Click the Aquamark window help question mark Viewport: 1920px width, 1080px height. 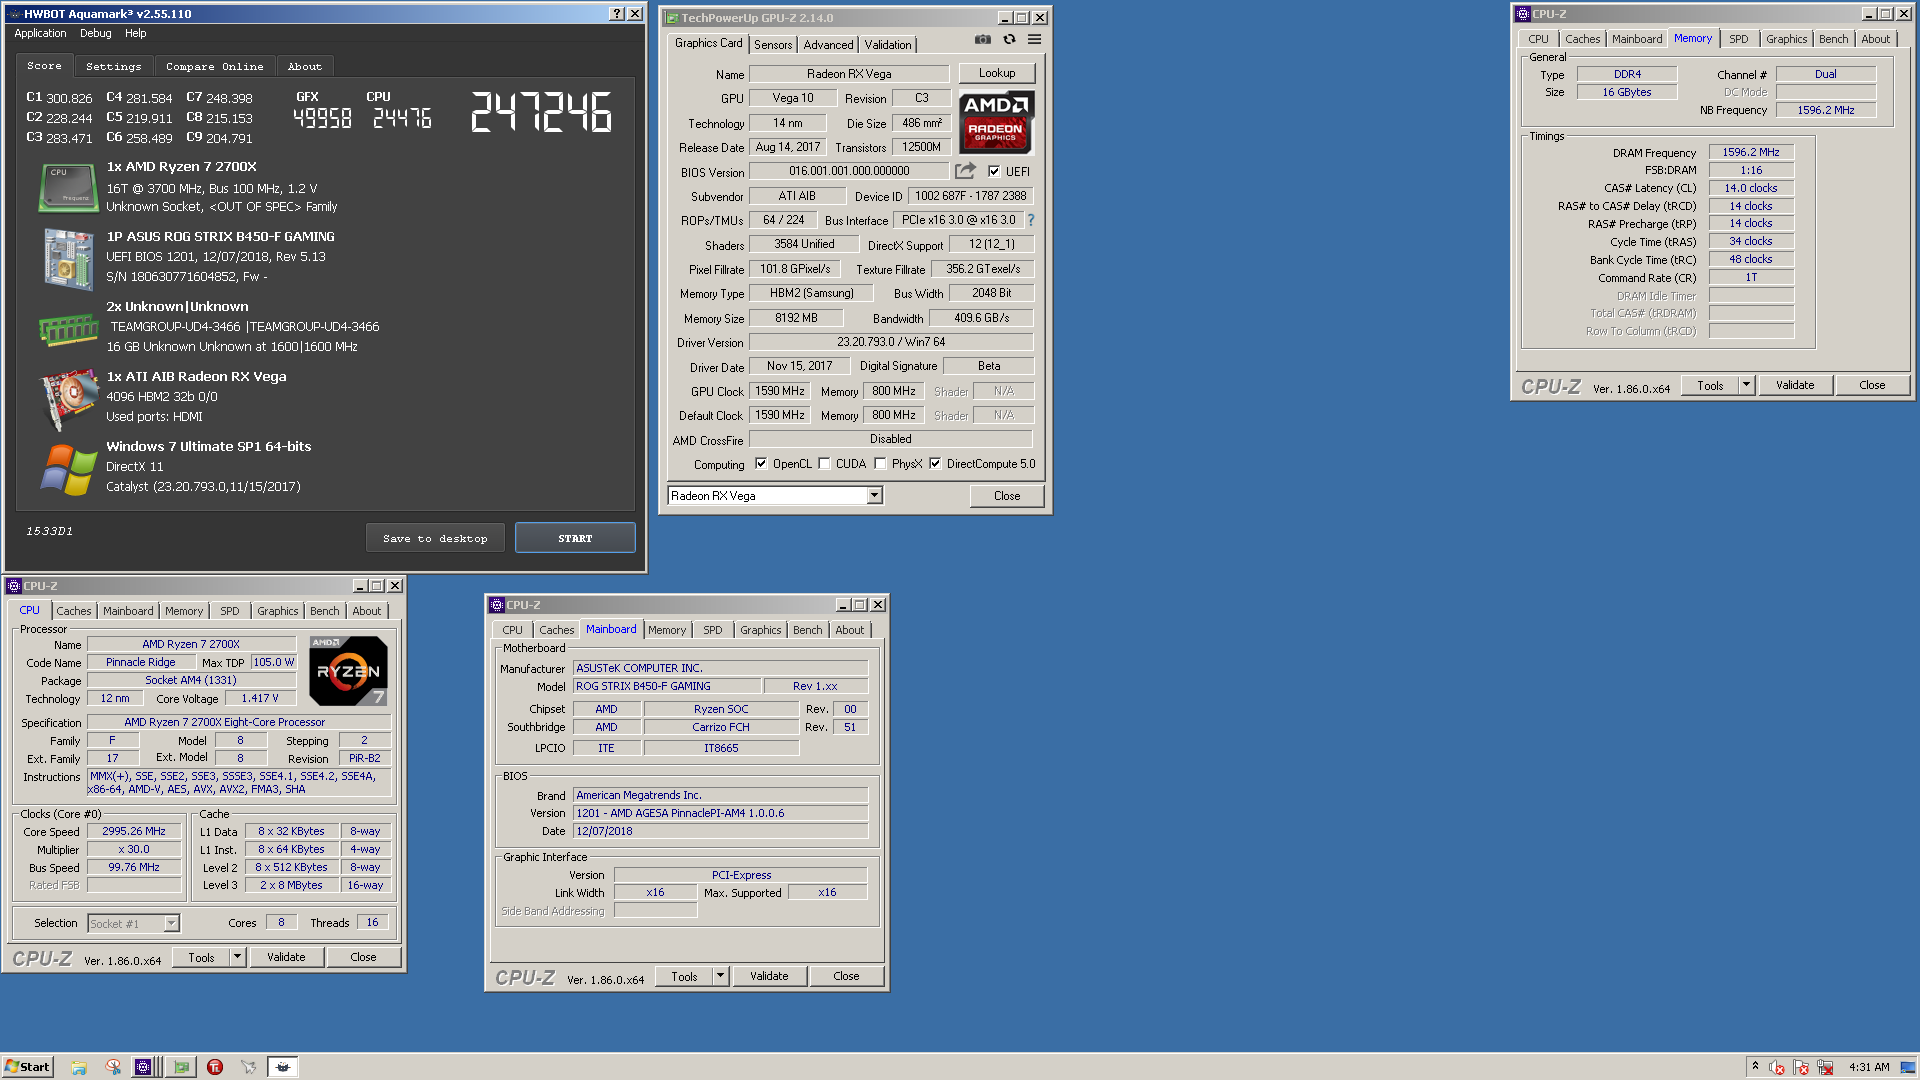click(x=617, y=14)
